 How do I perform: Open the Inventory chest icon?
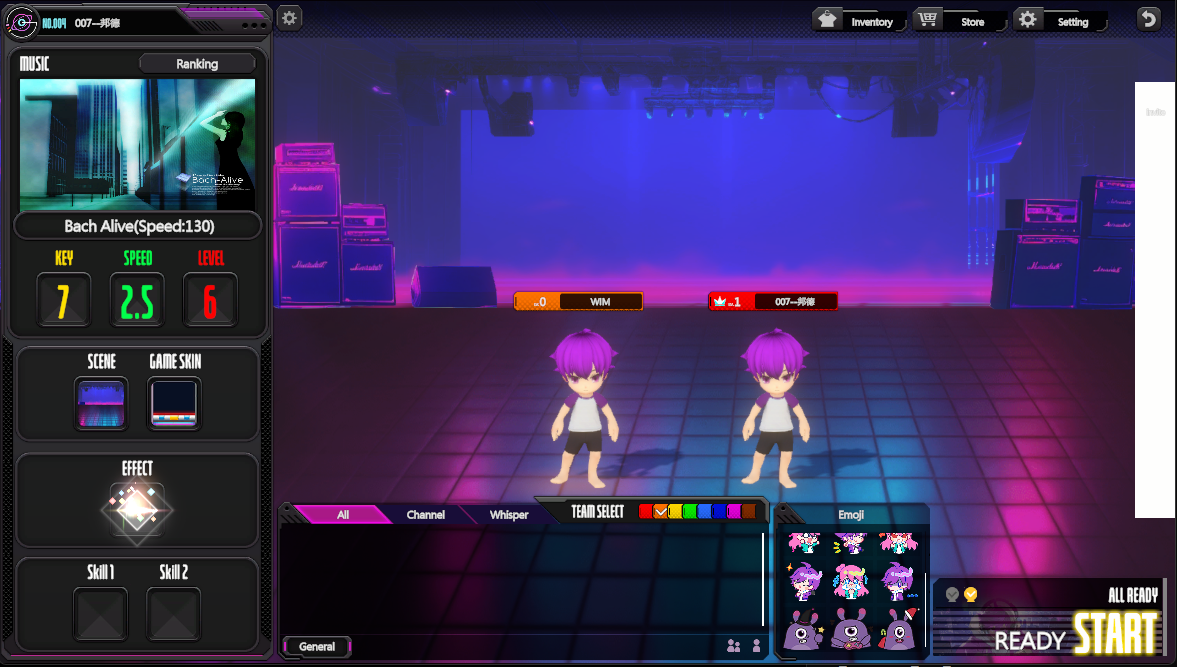coord(827,18)
